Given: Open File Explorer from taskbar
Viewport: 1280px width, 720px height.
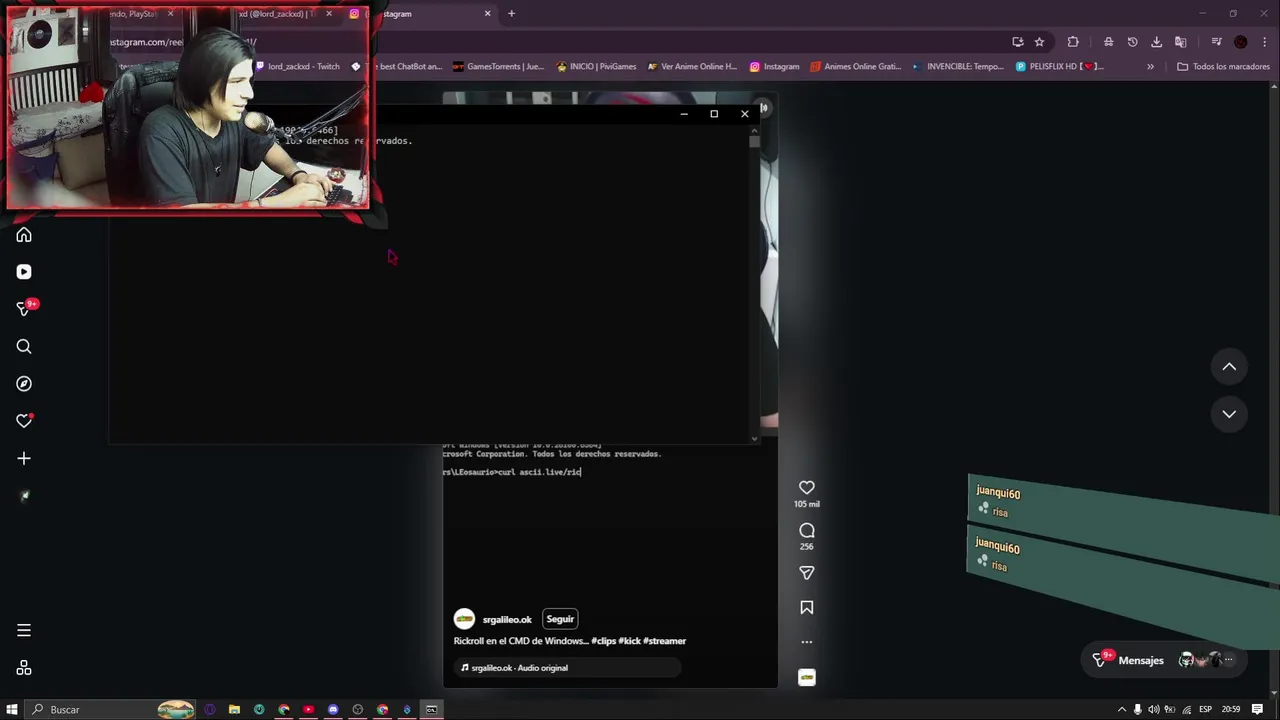Looking at the screenshot, I should 234,710.
